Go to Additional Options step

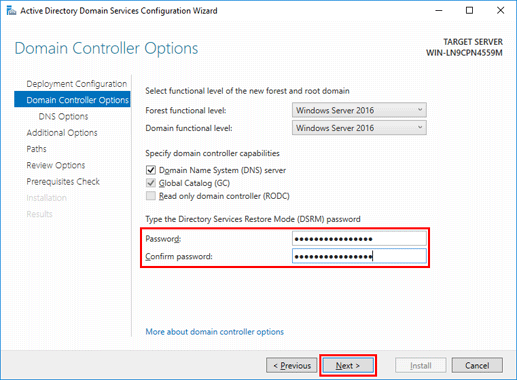62,133
